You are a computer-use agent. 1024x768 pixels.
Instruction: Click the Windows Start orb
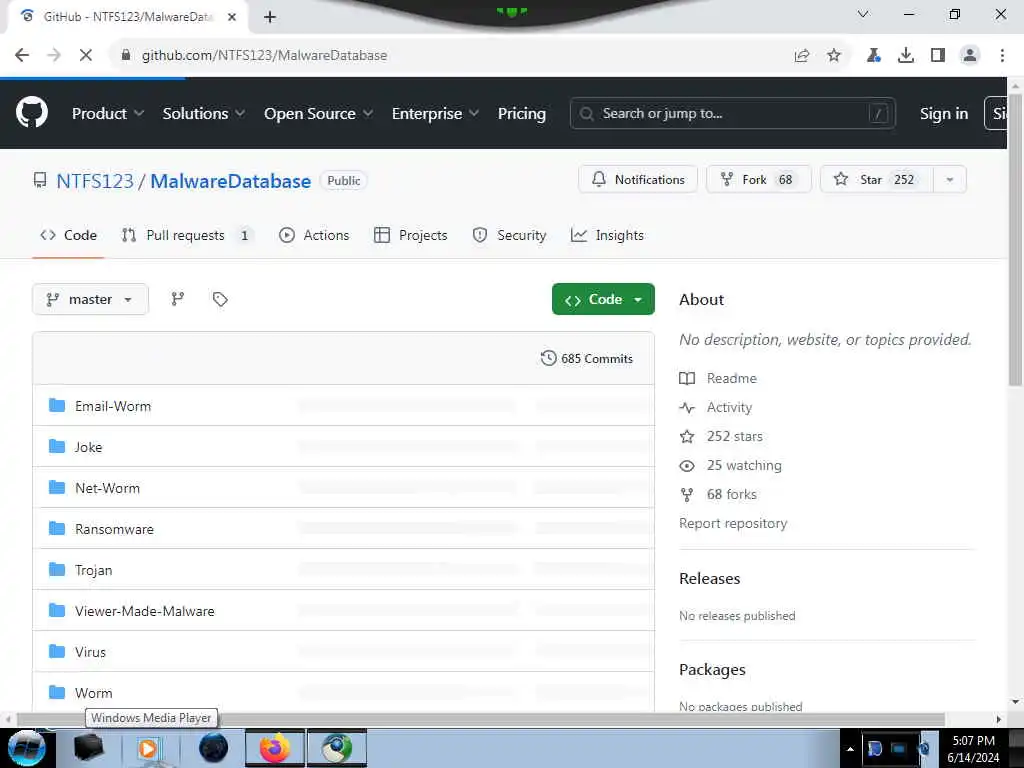pos(26,748)
